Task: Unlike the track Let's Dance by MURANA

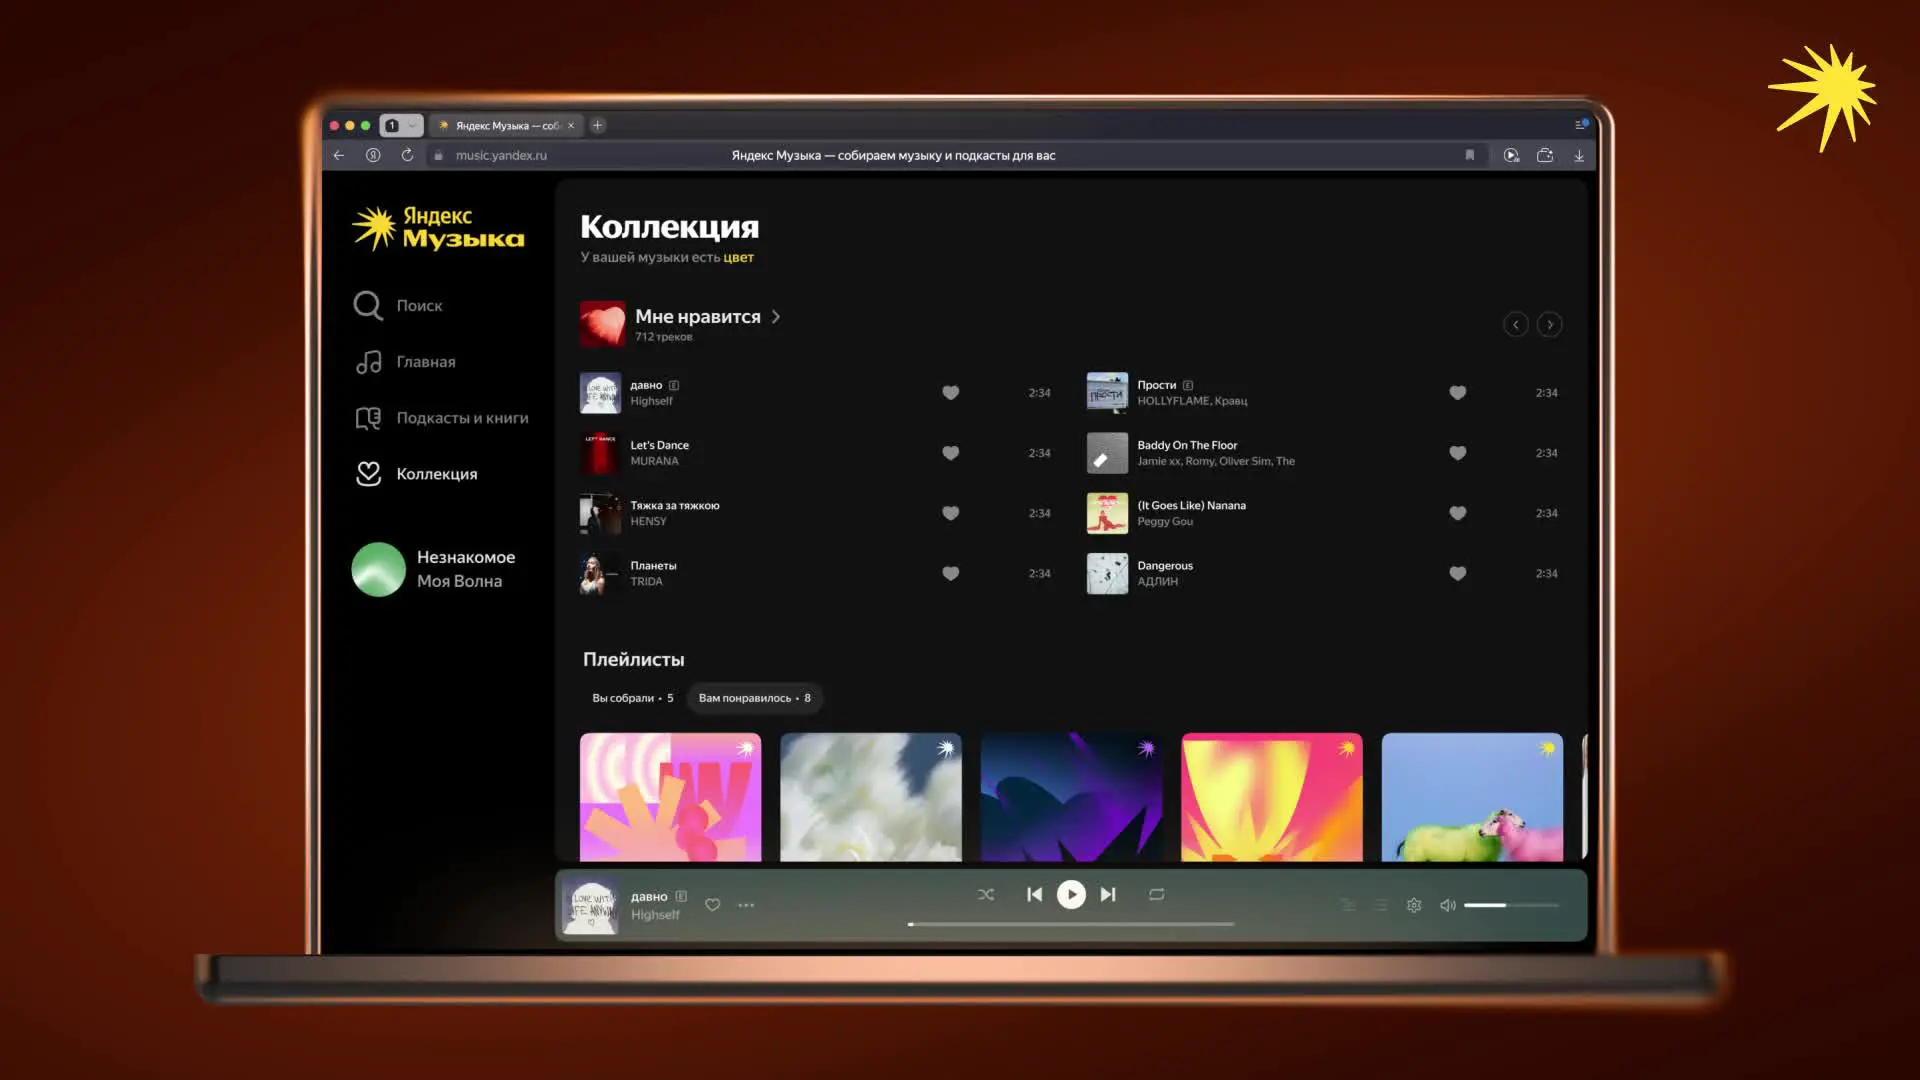Action: click(950, 453)
